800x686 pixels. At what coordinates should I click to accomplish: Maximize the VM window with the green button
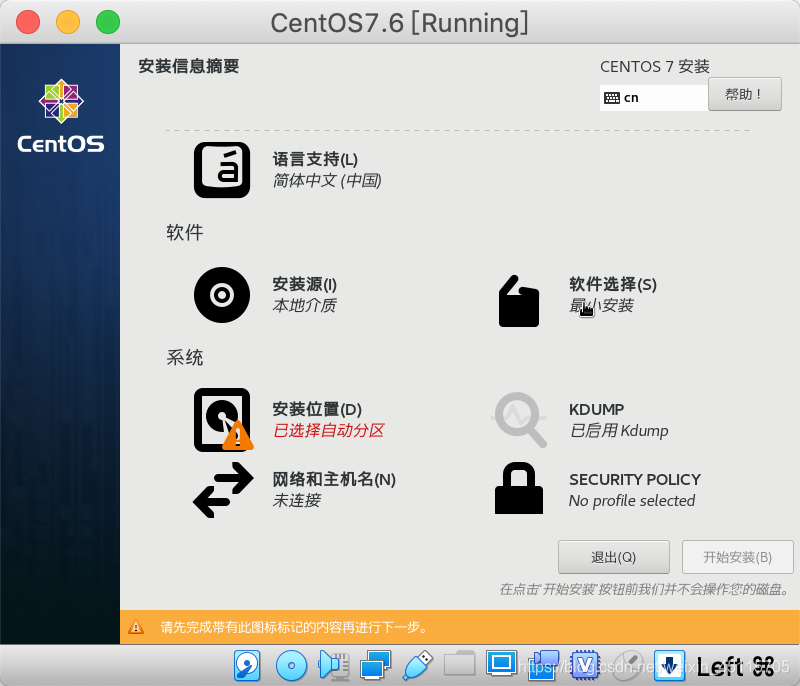108,22
